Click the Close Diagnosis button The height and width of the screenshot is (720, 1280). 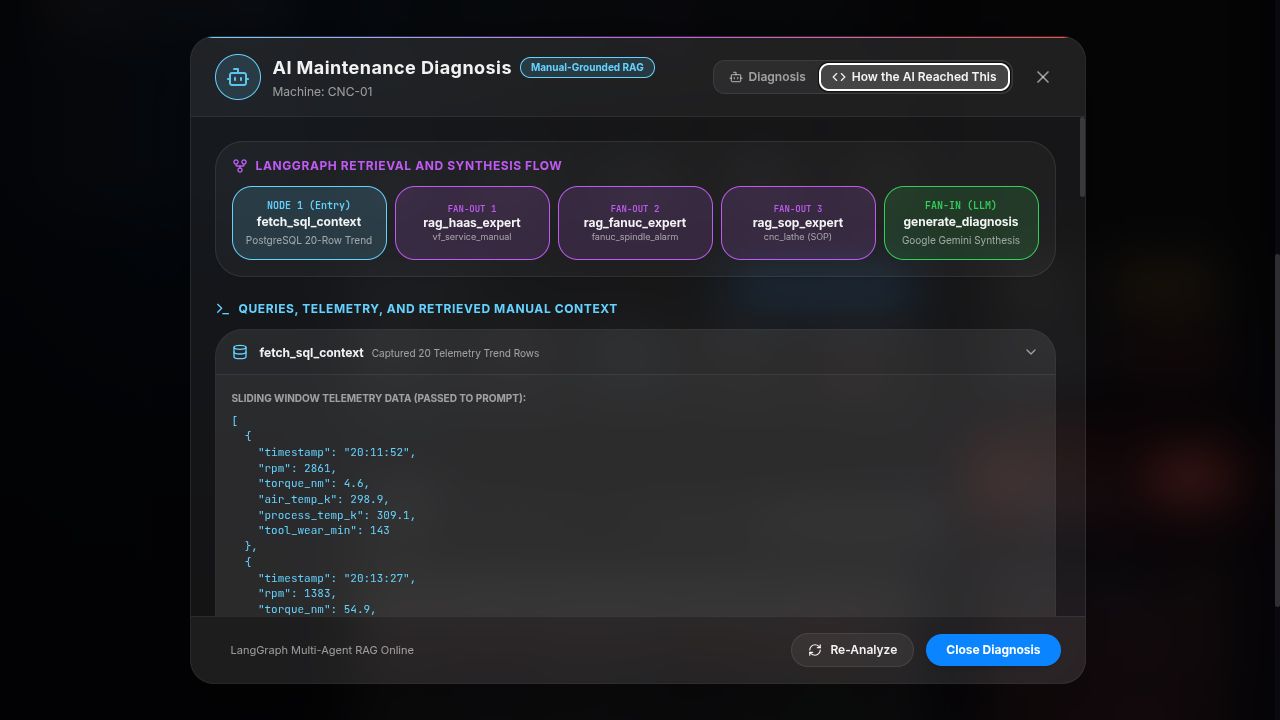[x=993, y=650]
